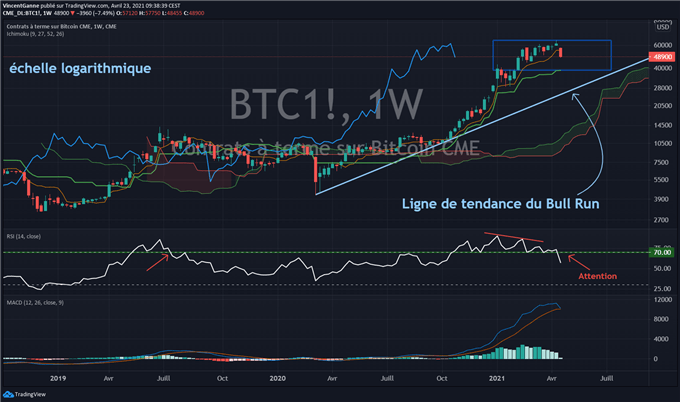Click the CME_DL:BTC1! symbol text in header
680x402 pixels.
[x=21, y=13]
